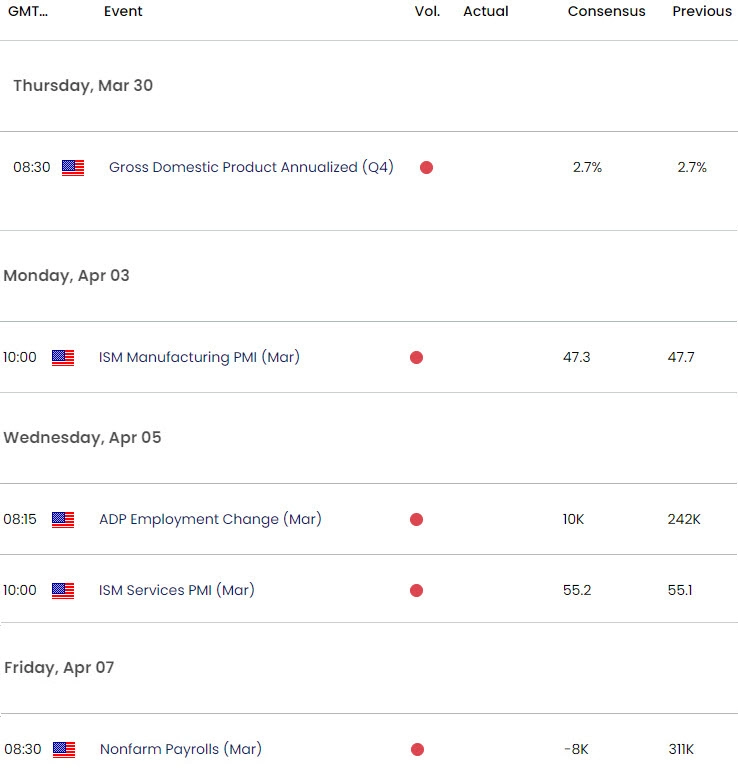Click the Previous column header
The image size is (738, 781).
pyautogui.click(x=701, y=11)
